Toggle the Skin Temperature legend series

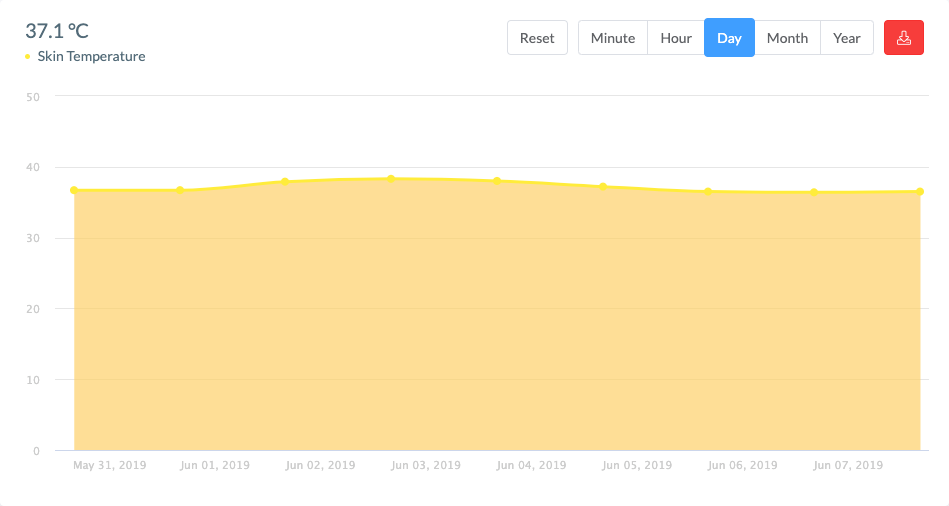pos(91,57)
